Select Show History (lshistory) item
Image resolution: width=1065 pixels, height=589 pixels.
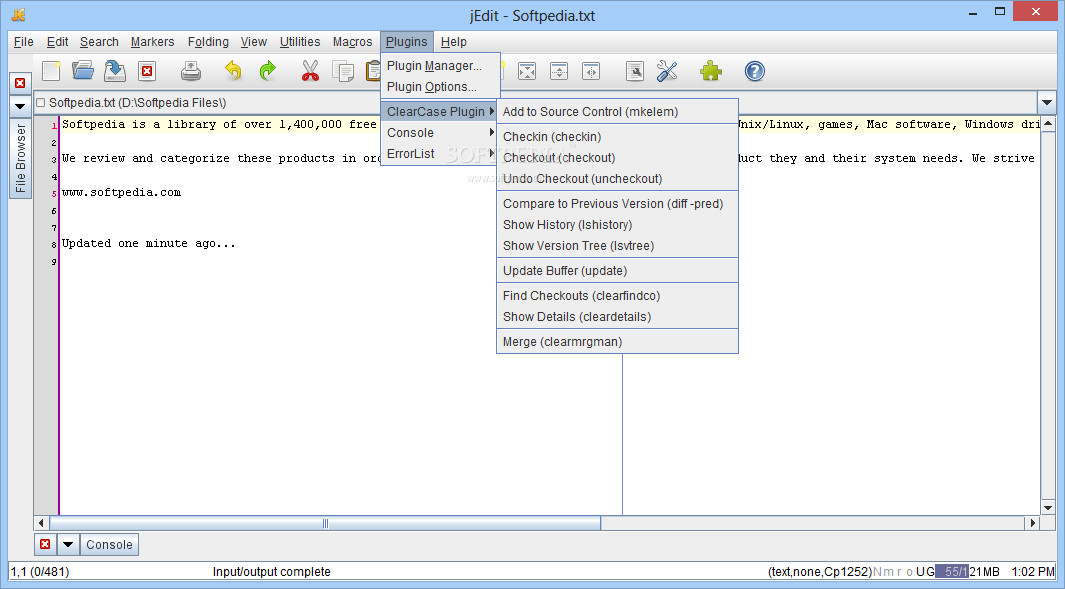pos(617,225)
